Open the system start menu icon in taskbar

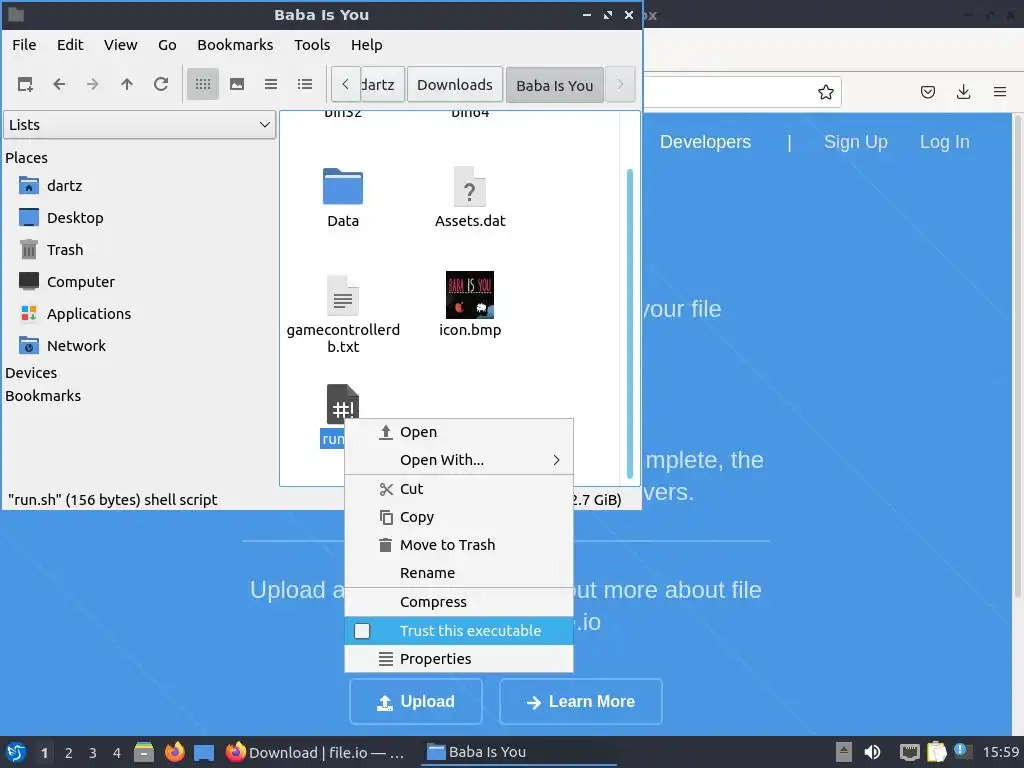pos(16,752)
